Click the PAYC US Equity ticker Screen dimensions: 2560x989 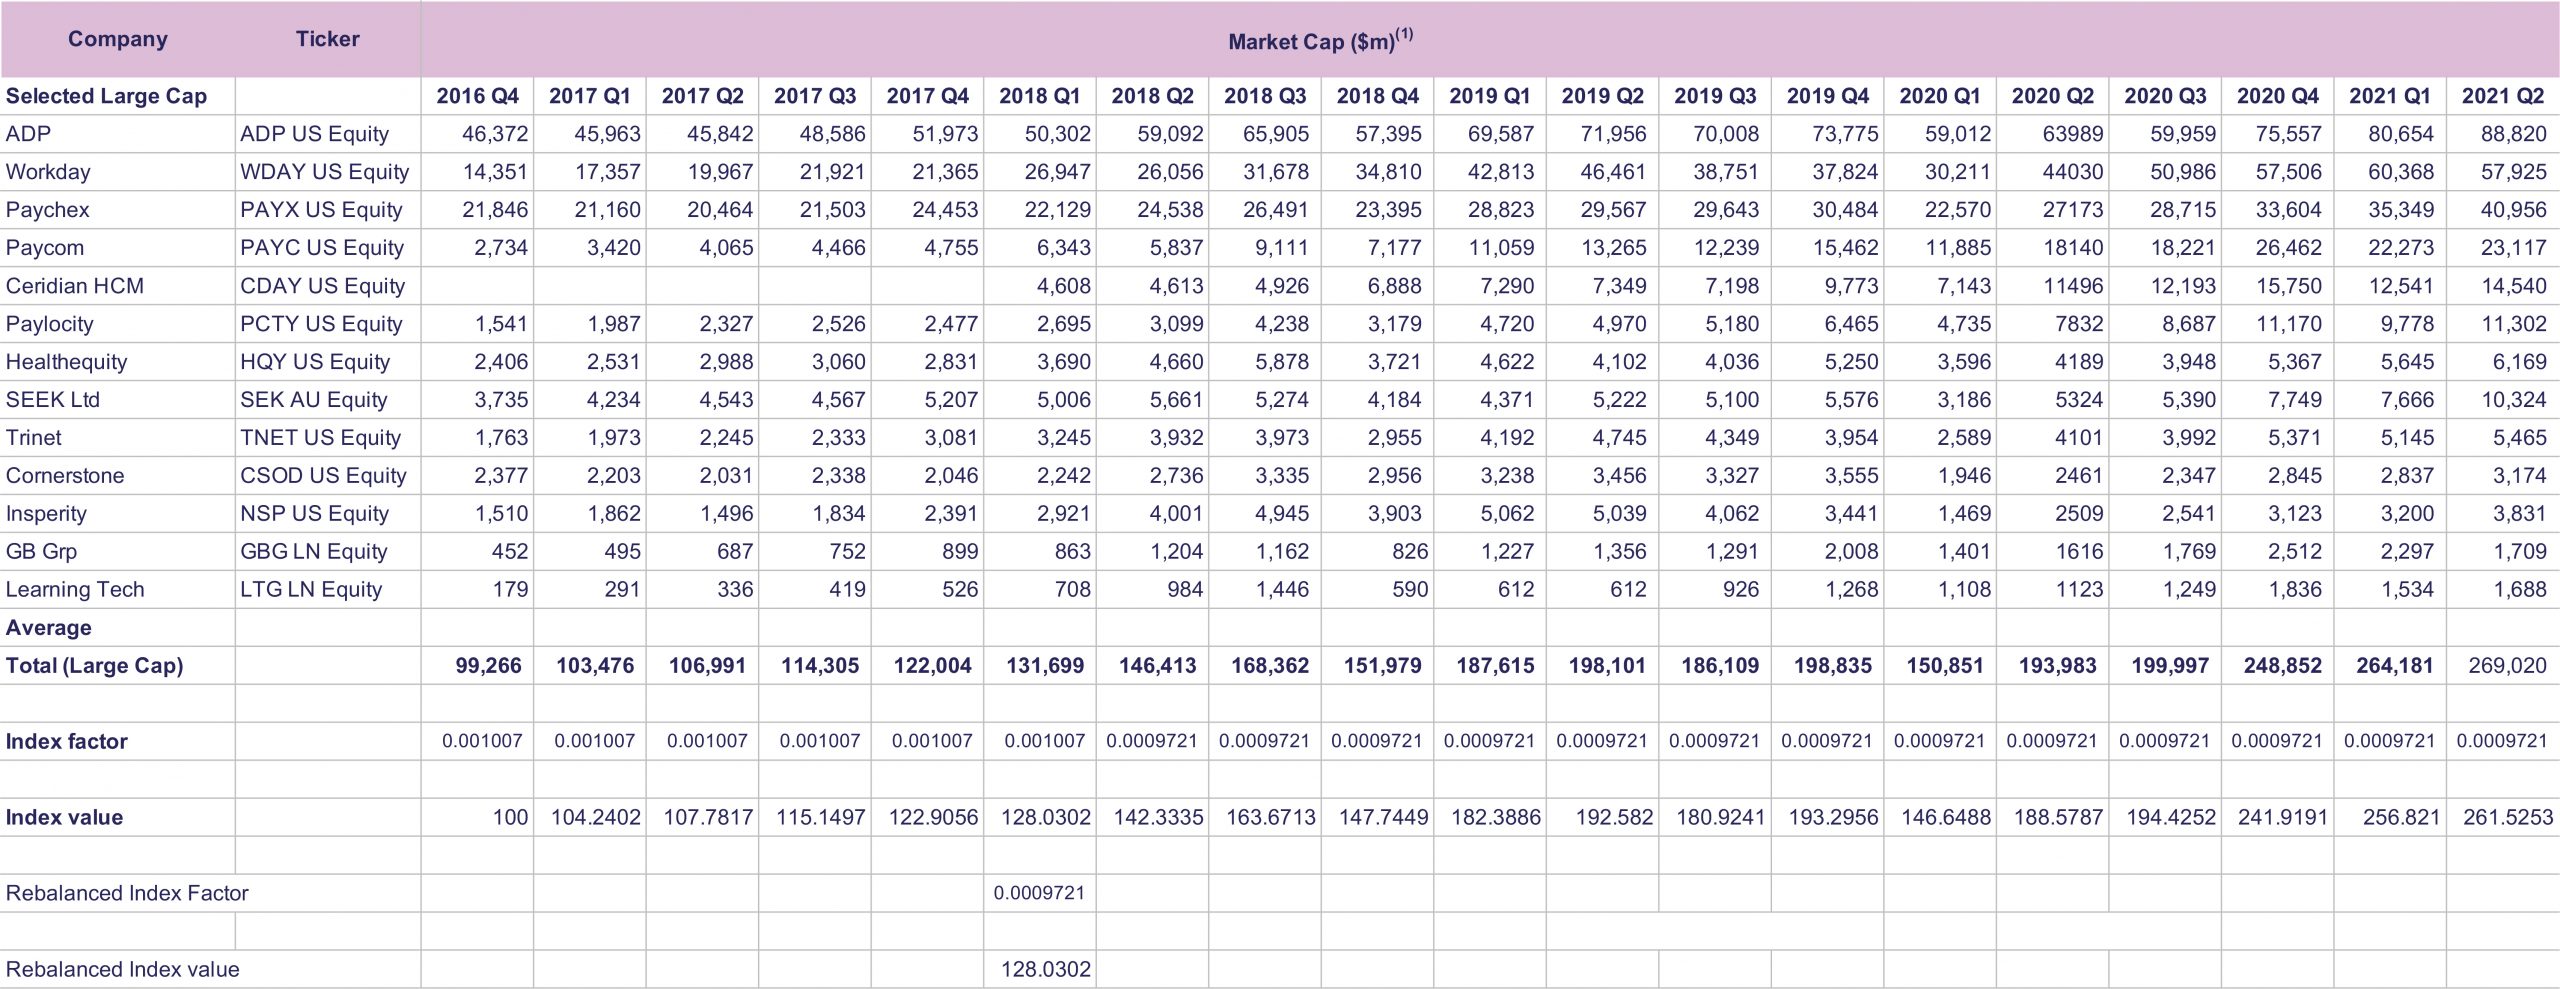[x=322, y=248]
